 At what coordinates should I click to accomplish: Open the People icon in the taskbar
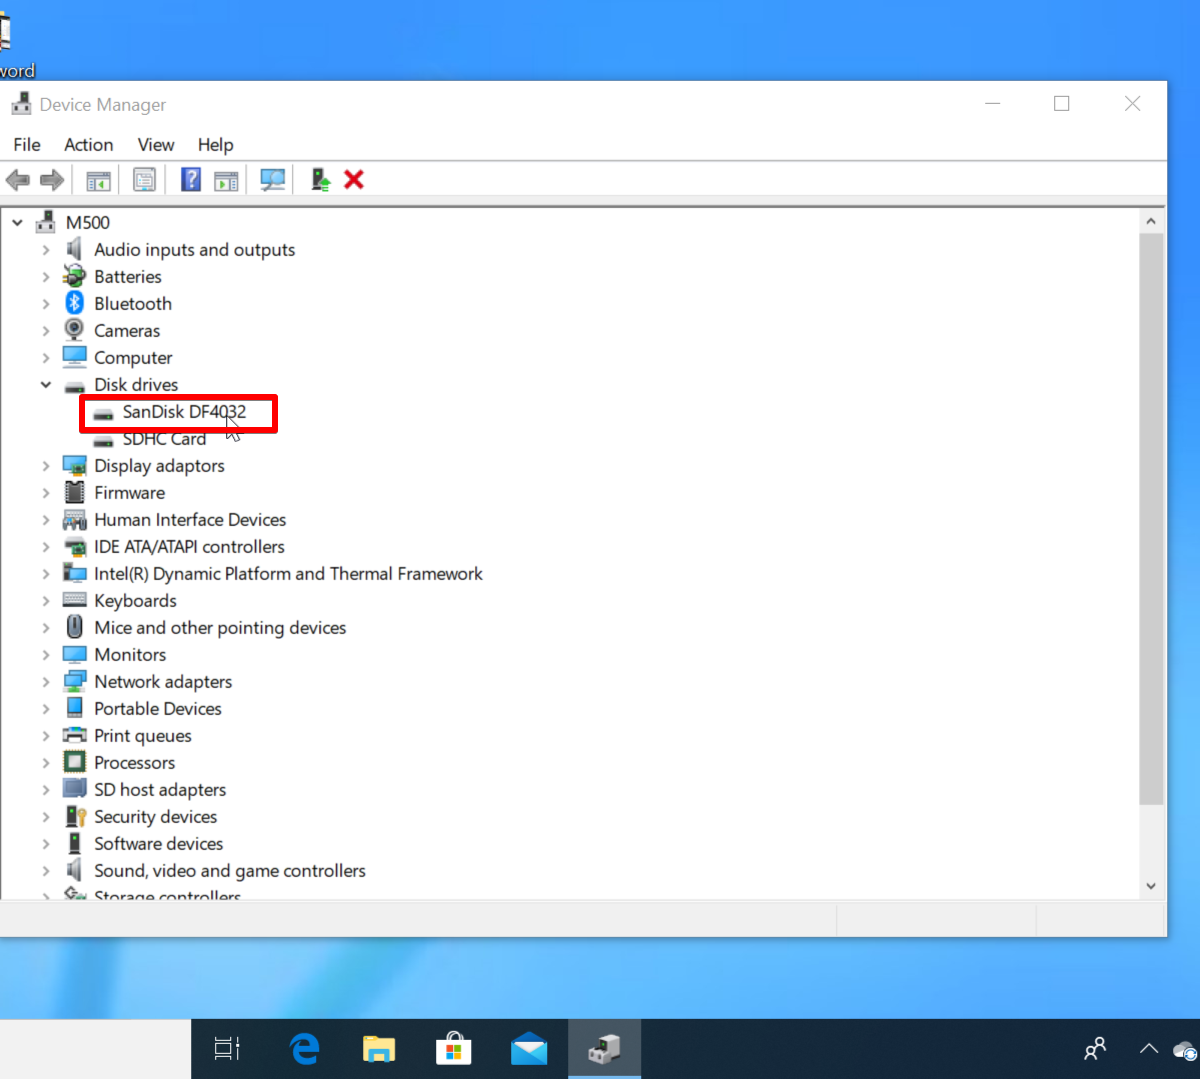pos(1095,1049)
